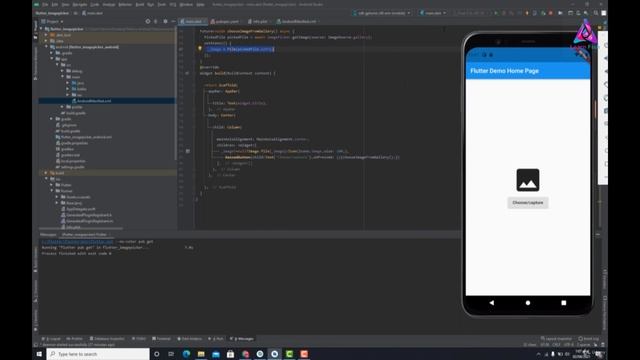Tap the emulator Recents square button

point(564,303)
